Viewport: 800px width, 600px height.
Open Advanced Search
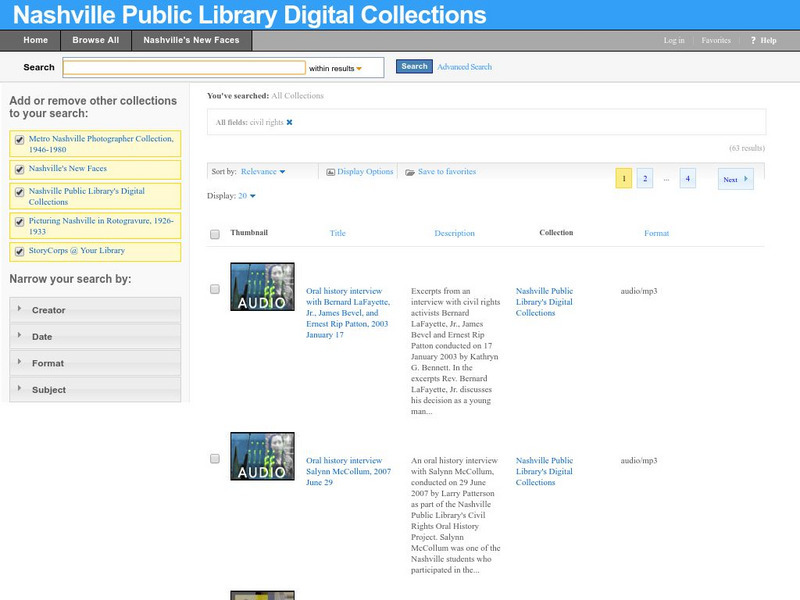(463, 66)
